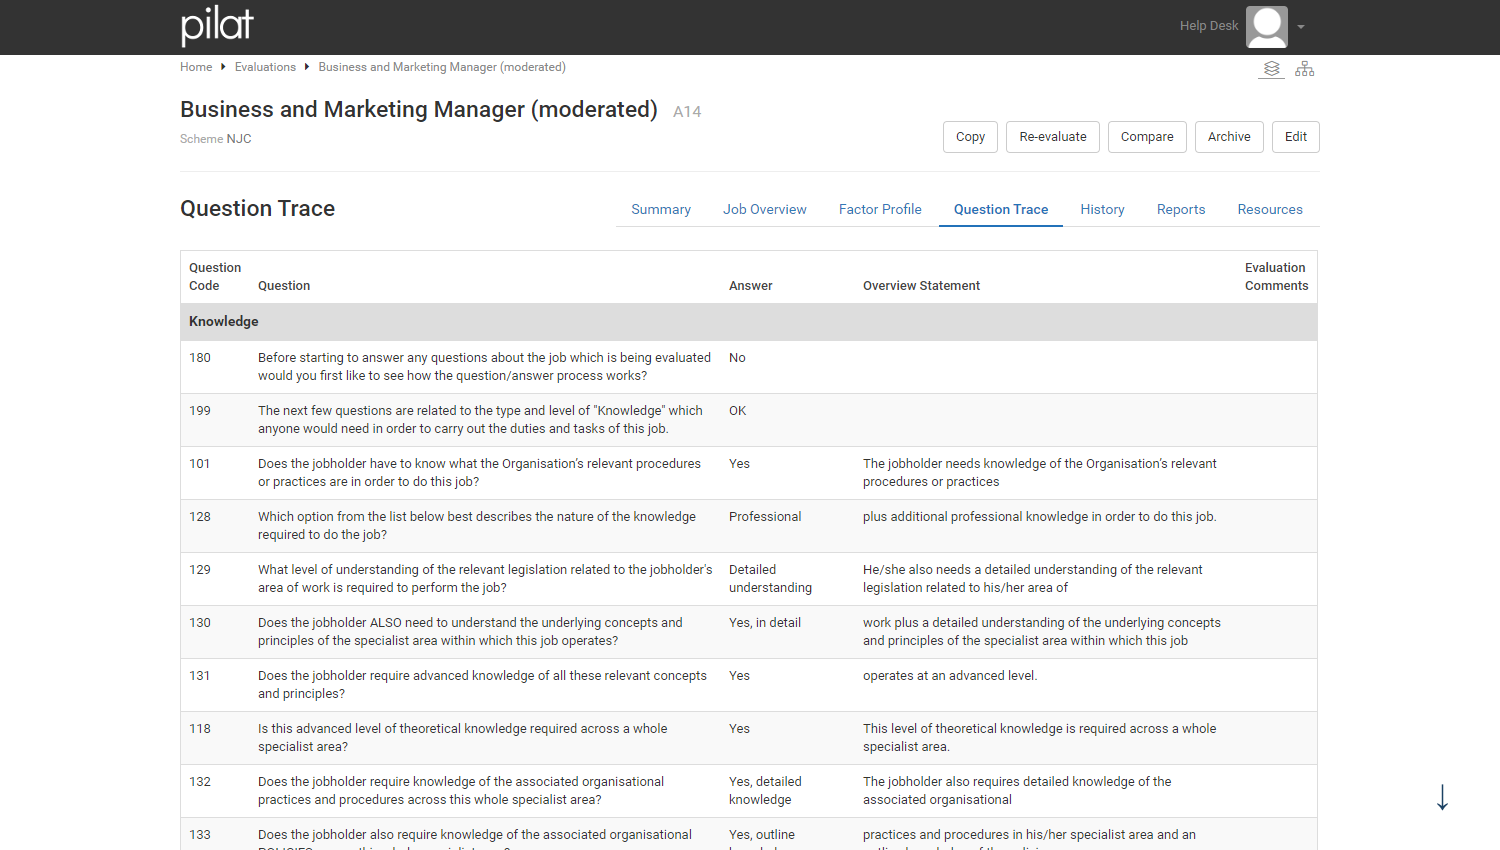Click question text about advanced knowledge of concepts
The image size is (1500, 850).
tap(482, 685)
